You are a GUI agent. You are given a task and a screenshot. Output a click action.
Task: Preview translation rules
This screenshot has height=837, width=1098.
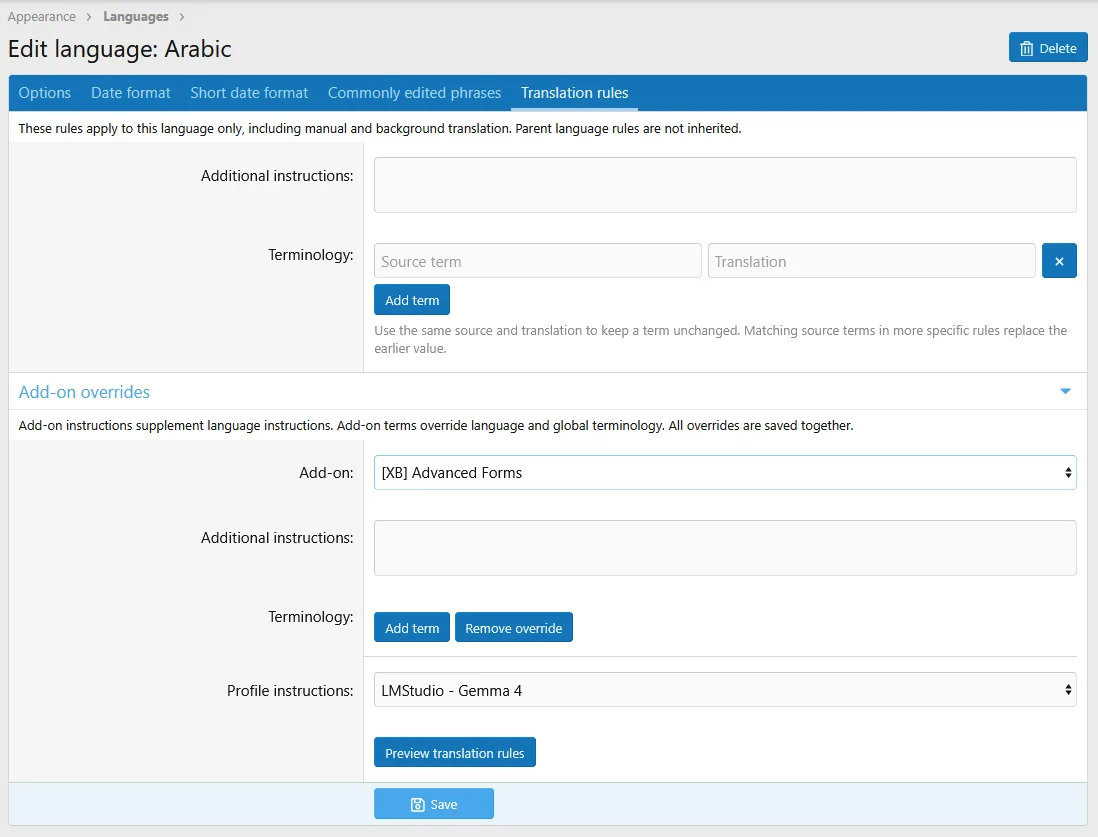pos(454,753)
